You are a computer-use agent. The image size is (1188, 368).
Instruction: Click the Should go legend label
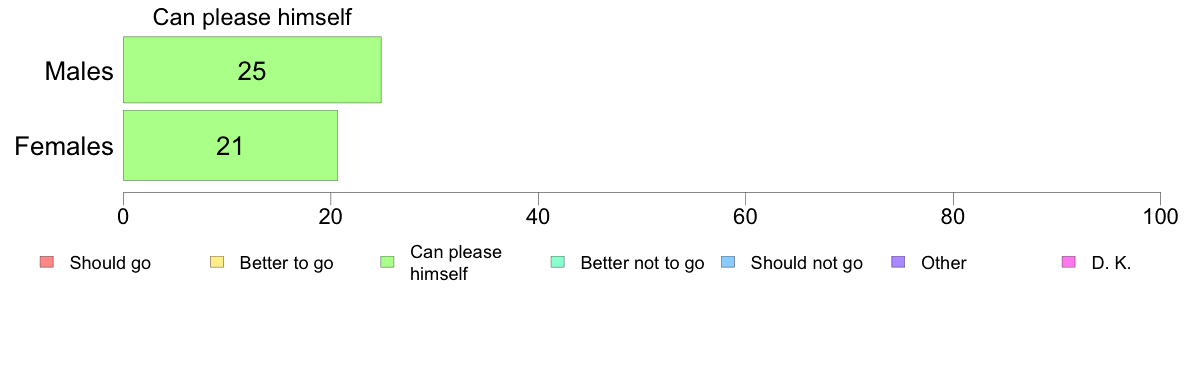tap(111, 264)
